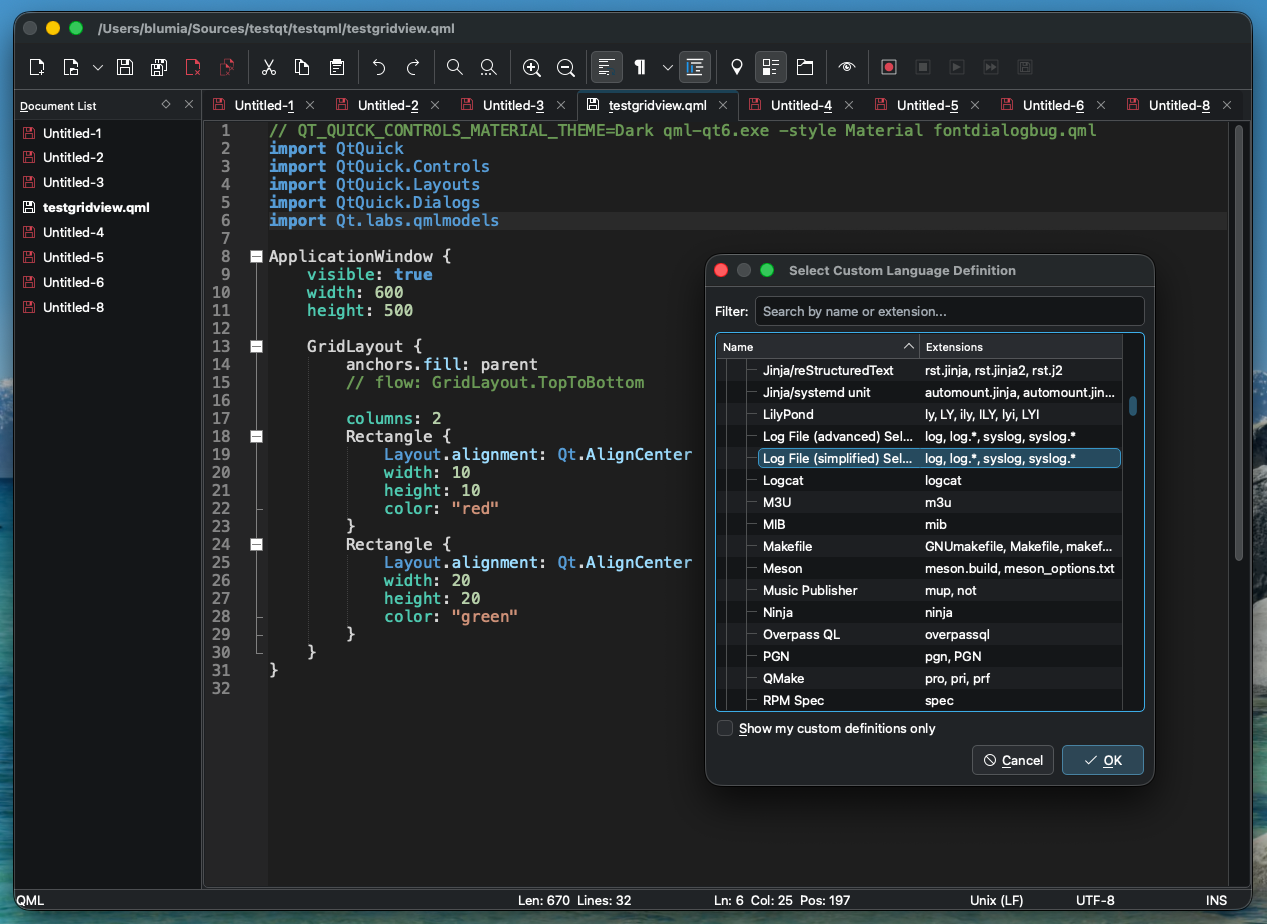This screenshot has height=924, width=1267.
Task: Cut selection with the scissors icon
Action: click(x=268, y=67)
